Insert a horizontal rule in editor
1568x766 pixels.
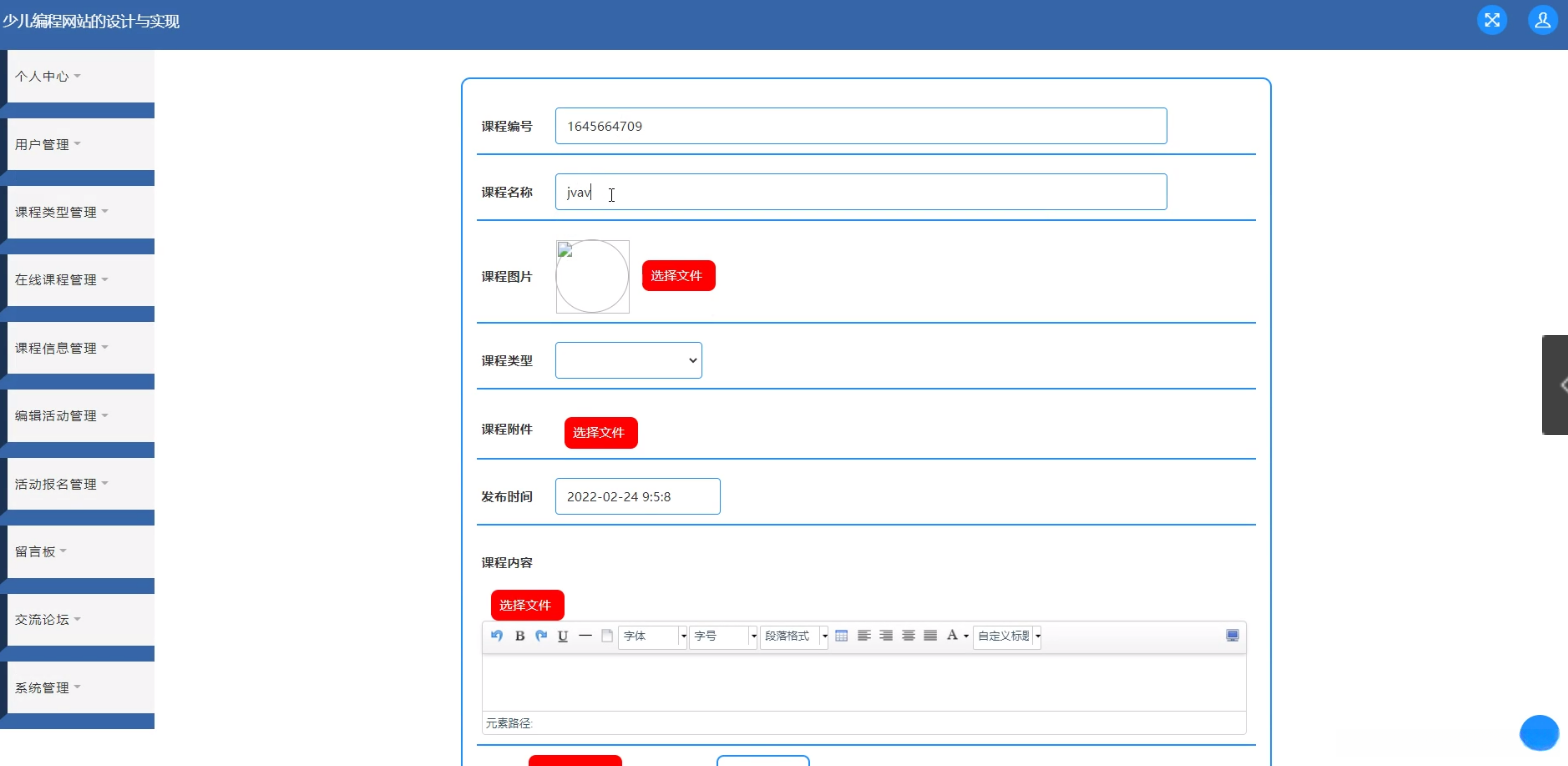585,636
